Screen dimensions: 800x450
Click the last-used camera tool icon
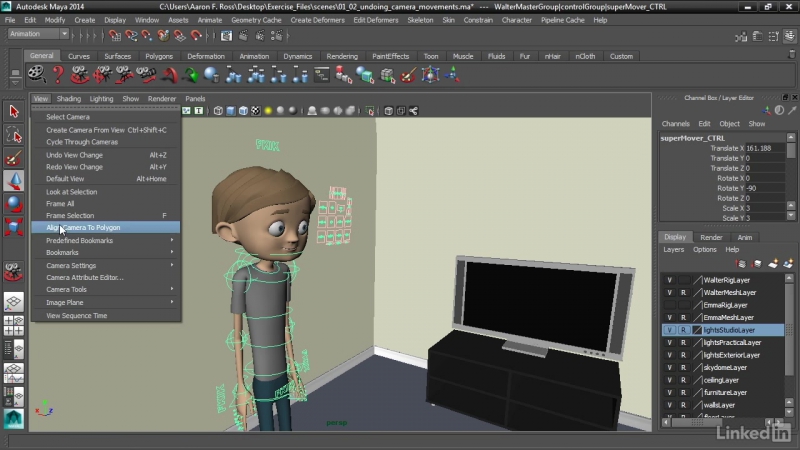pos(14,272)
